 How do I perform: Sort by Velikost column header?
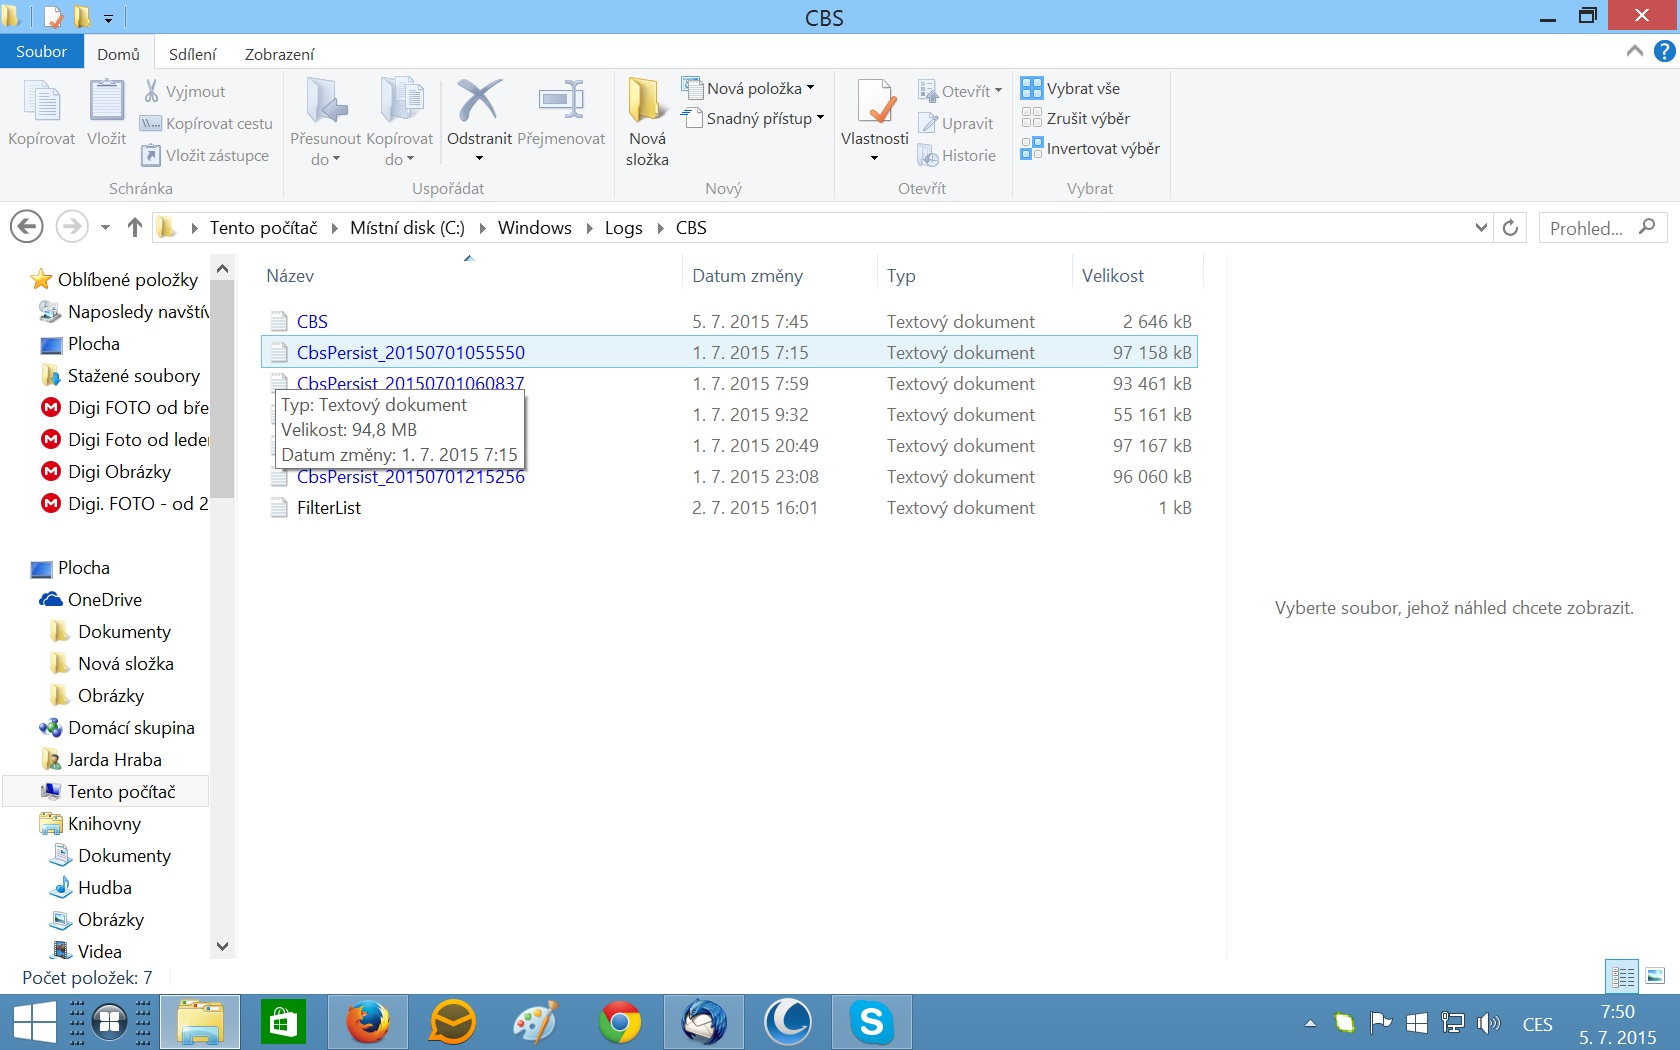coord(1112,276)
